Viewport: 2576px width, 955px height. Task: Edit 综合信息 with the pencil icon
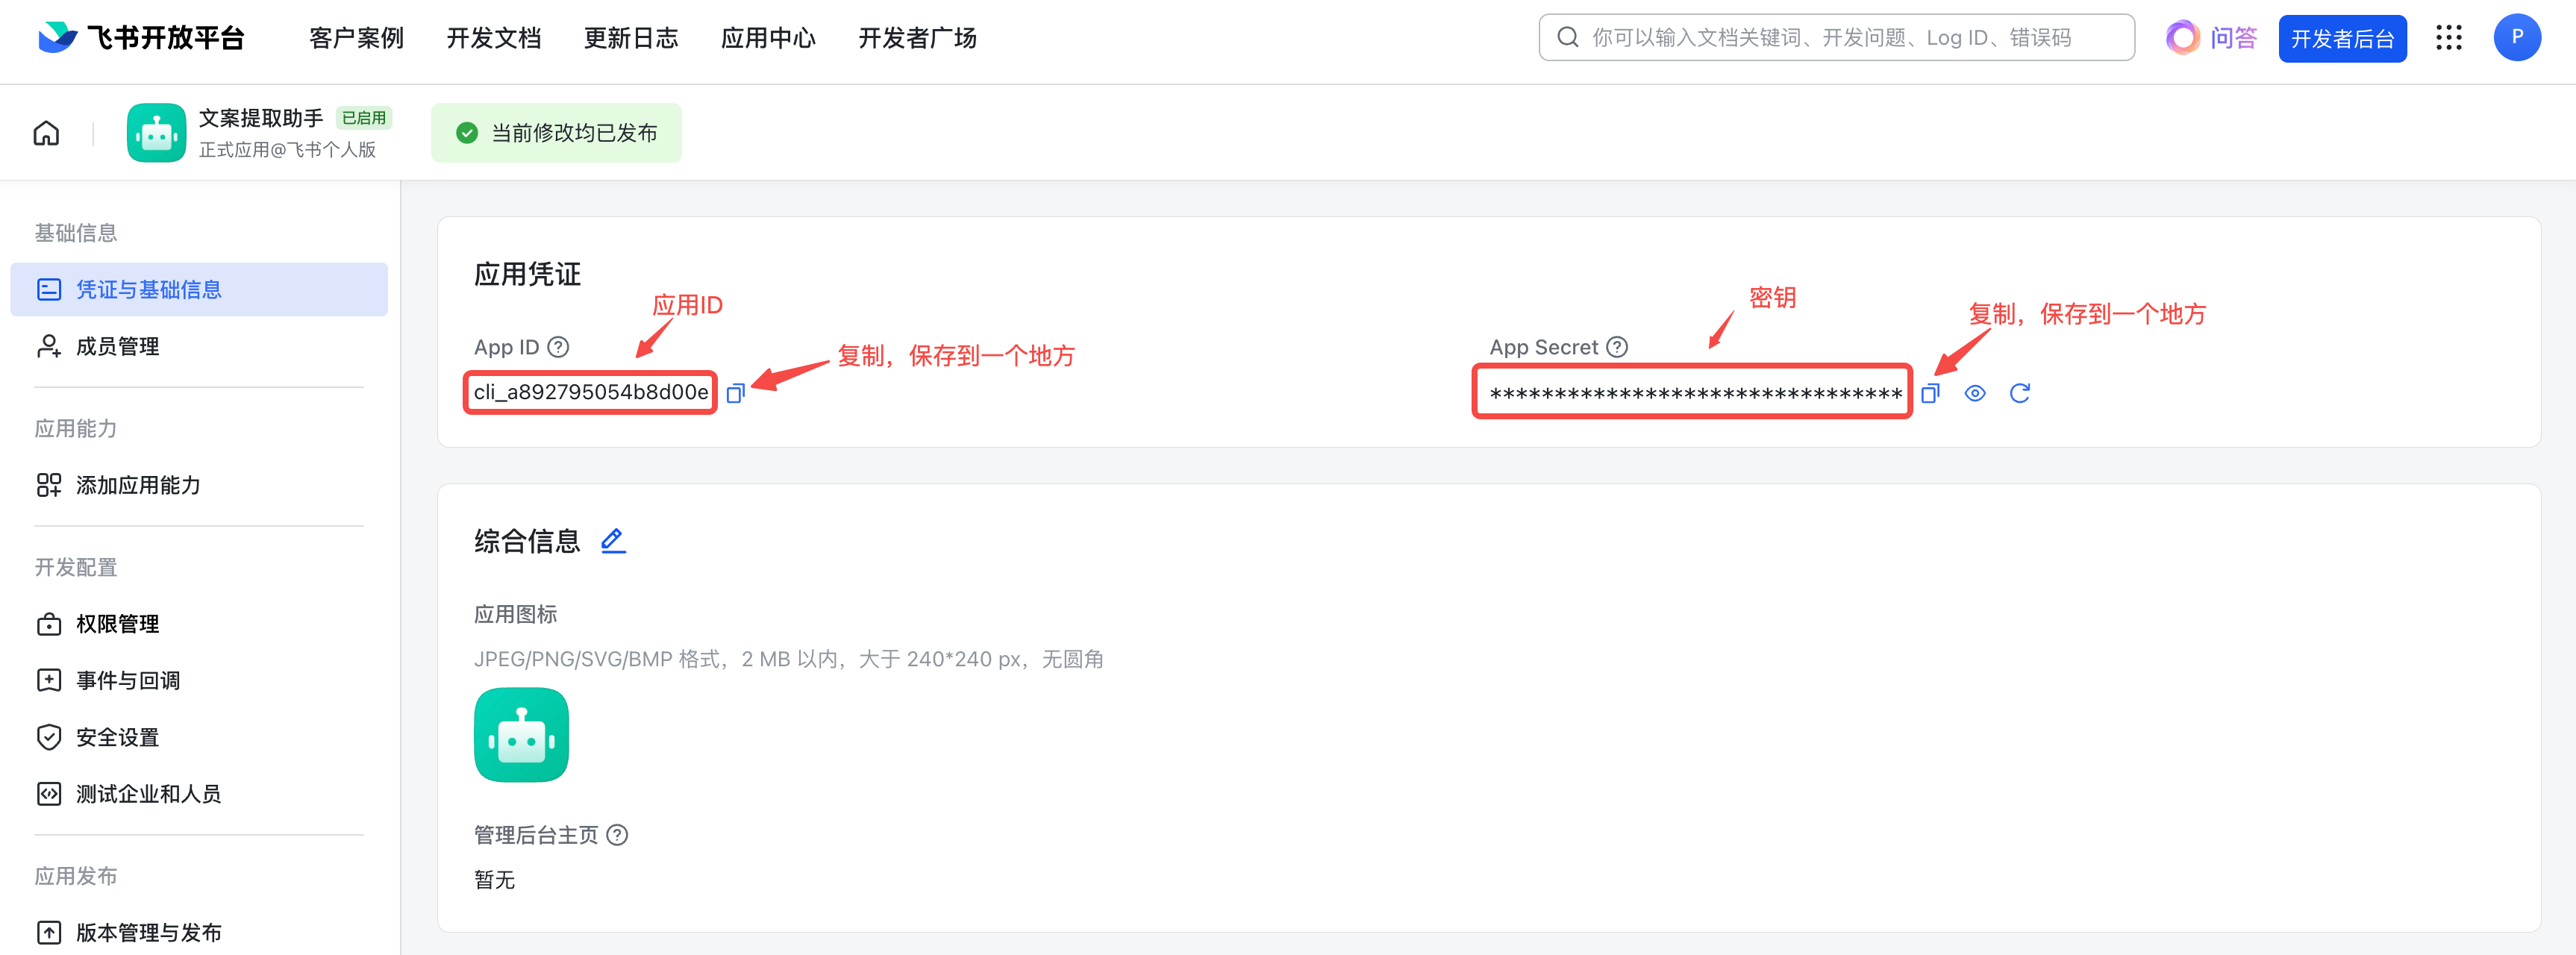pyautogui.click(x=613, y=541)
